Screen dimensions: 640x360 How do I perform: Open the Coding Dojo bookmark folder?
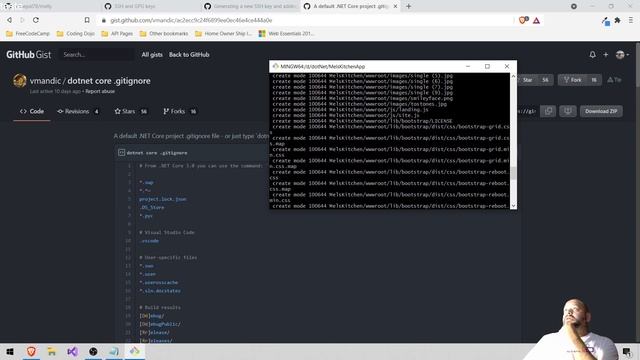click(76, 33)
